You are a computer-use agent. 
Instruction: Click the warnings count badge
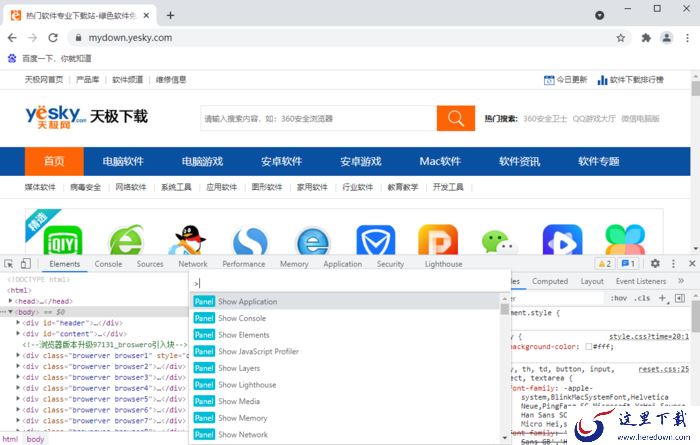point(604,264)
